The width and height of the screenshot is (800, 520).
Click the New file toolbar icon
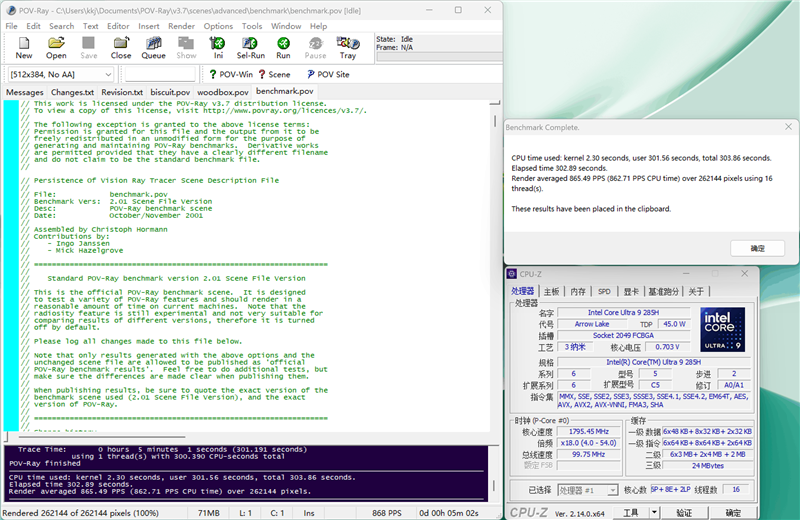click(x=23, y=48)
